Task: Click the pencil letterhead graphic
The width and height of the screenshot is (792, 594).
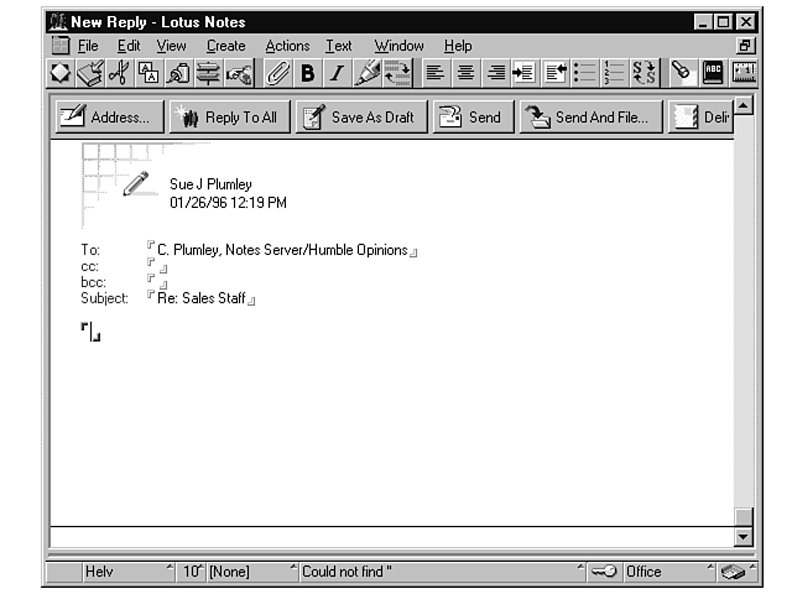Action: [136, 183]
